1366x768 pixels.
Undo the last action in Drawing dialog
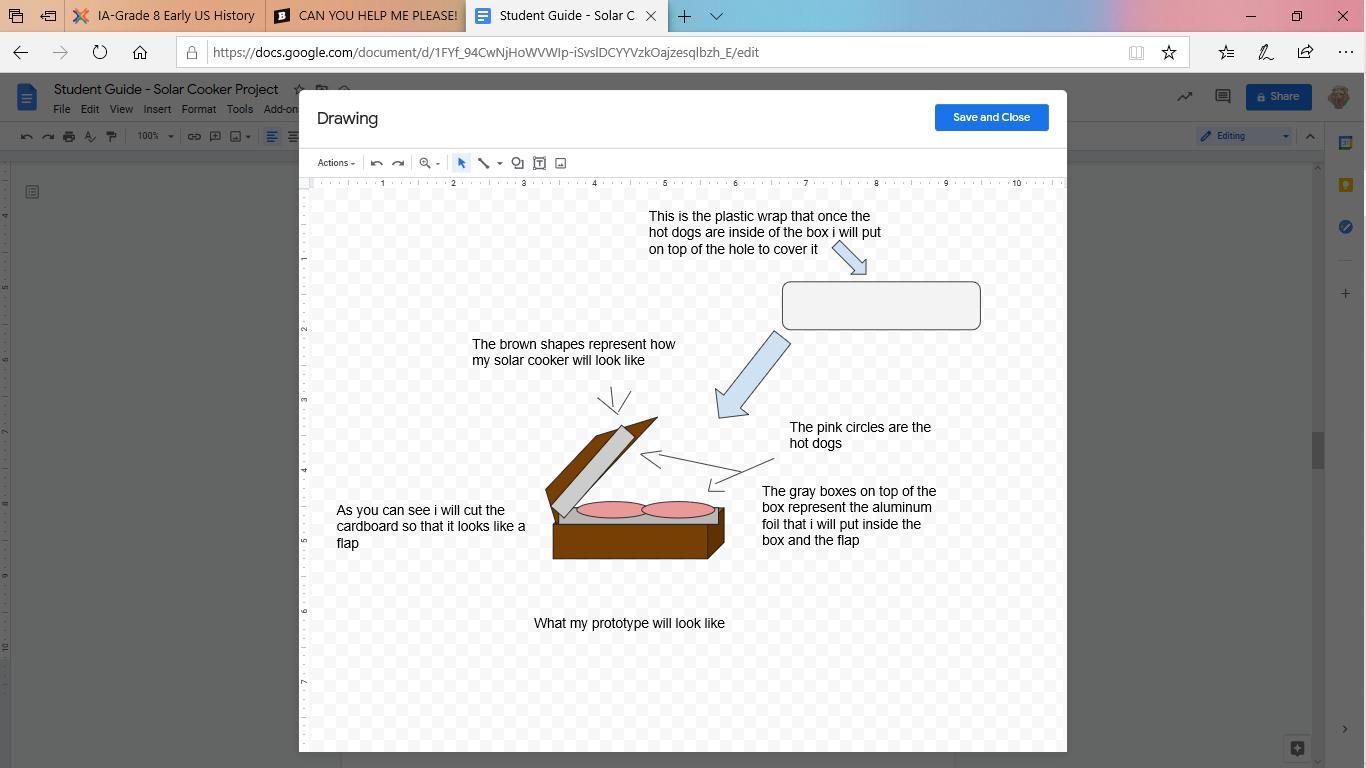pos(377,163)
